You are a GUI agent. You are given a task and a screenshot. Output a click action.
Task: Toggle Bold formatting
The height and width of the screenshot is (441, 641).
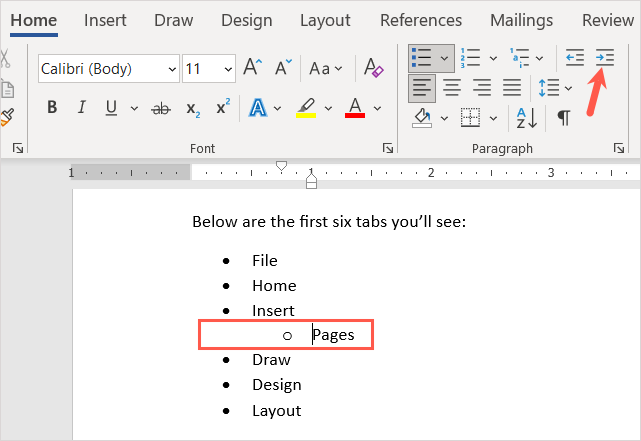(52, 108)
